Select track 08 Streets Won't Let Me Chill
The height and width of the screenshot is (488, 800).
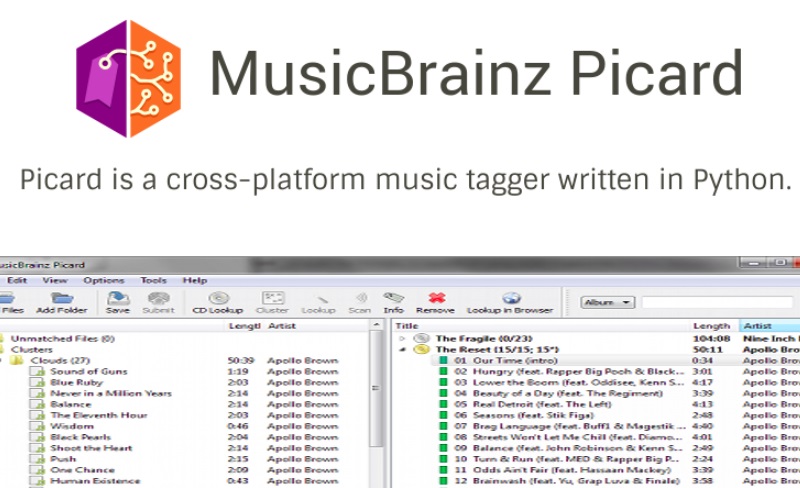point(569,437)
